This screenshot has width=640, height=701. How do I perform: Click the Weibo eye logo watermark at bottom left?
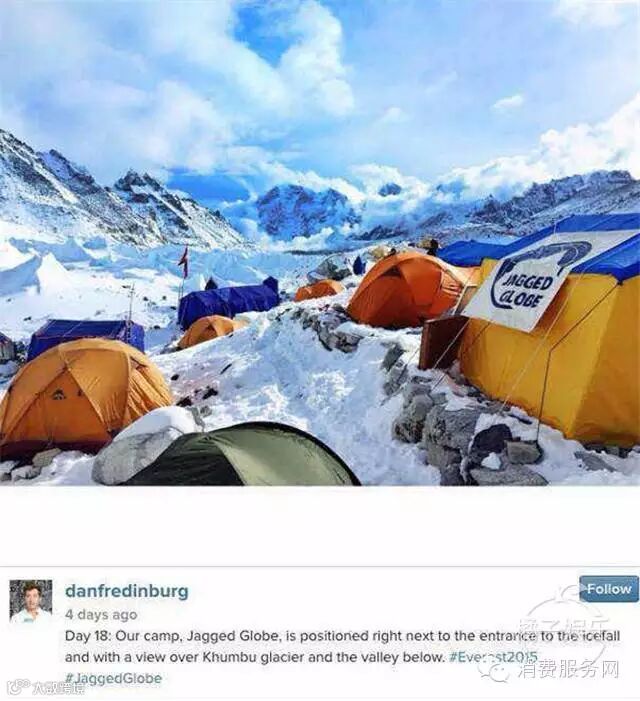(x=21, y=686)
